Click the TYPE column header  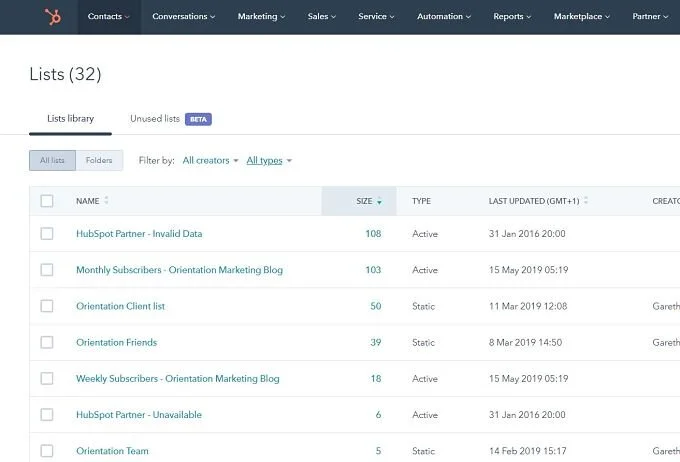pos(421,201)
